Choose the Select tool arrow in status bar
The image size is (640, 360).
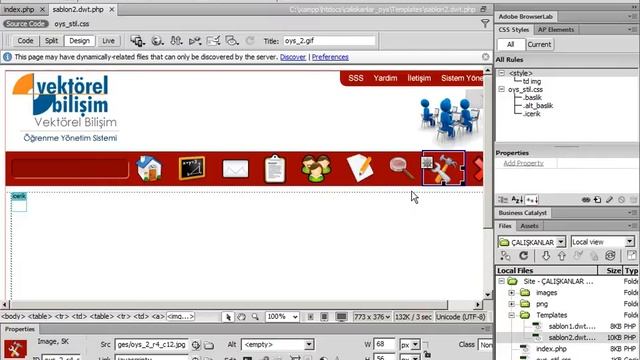coord(228,317)
